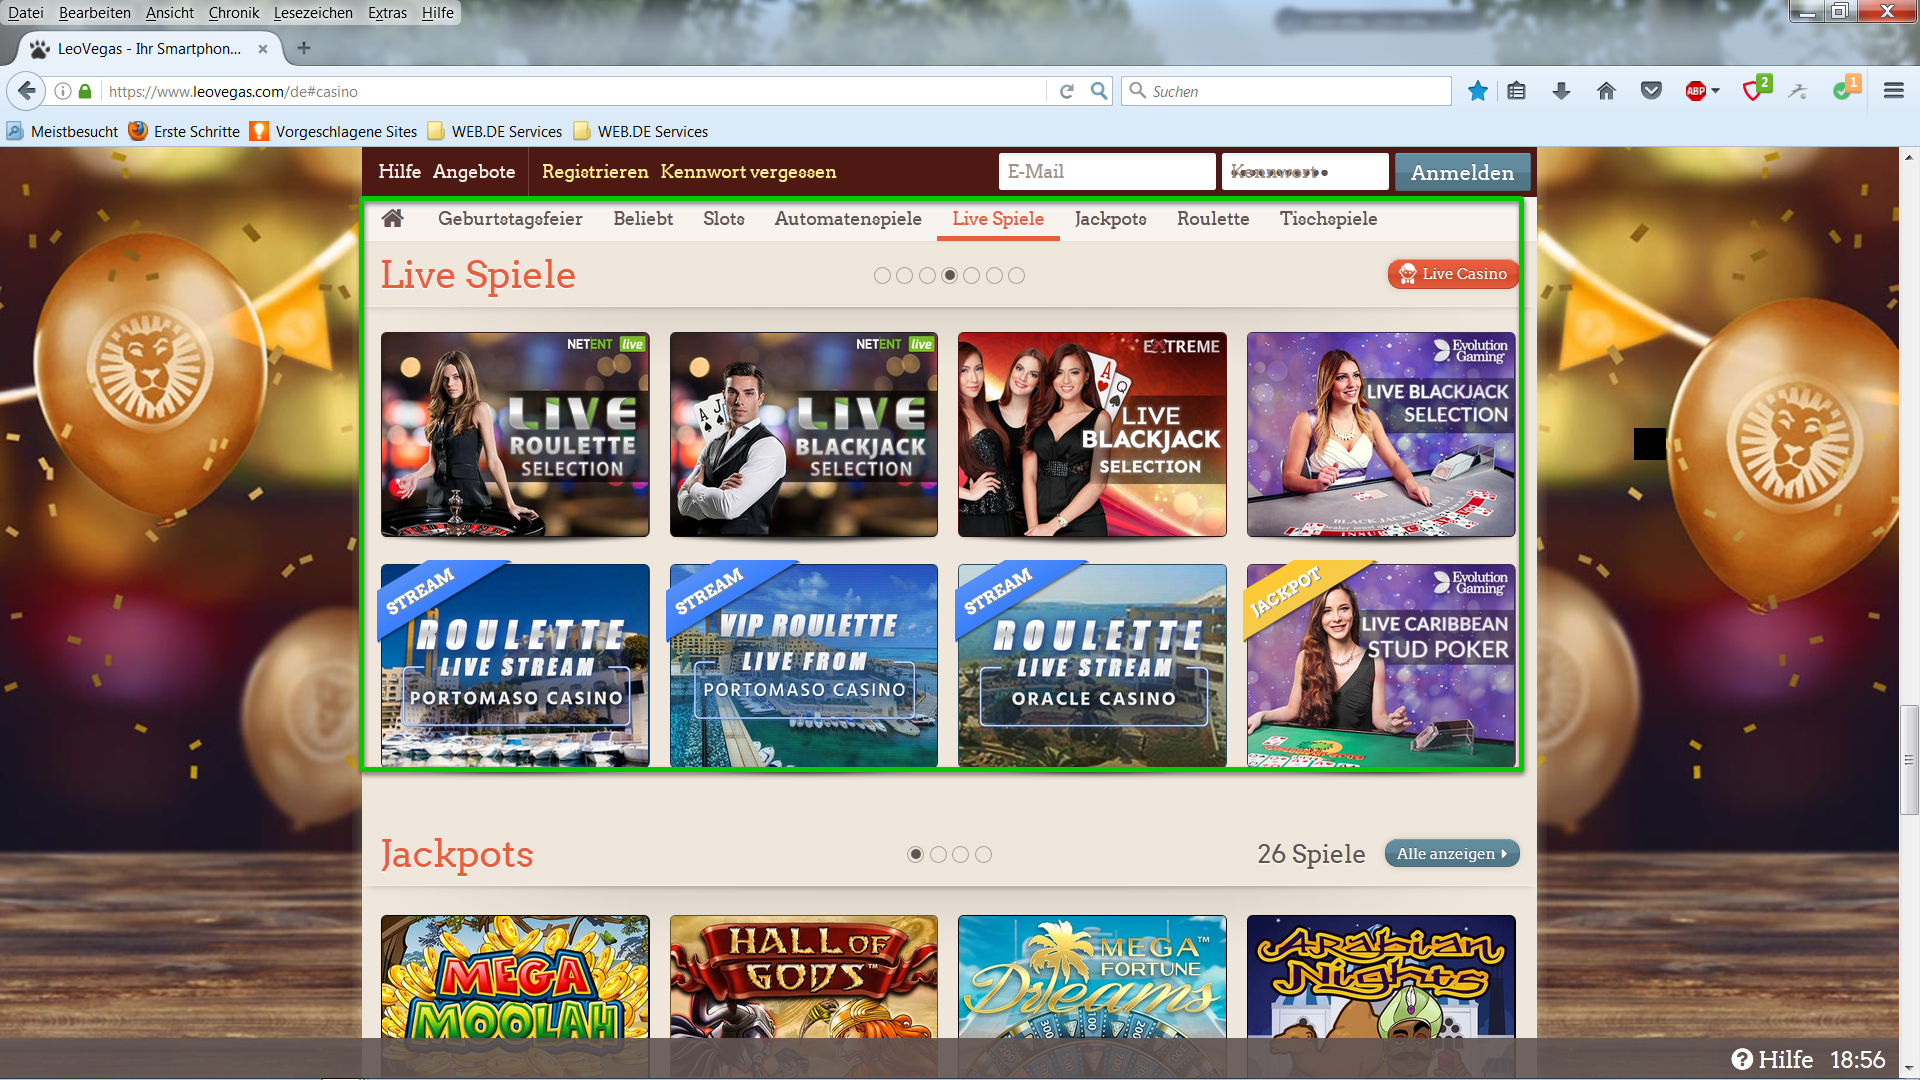
Task: Click the Registrieren link
Action: 595,172
